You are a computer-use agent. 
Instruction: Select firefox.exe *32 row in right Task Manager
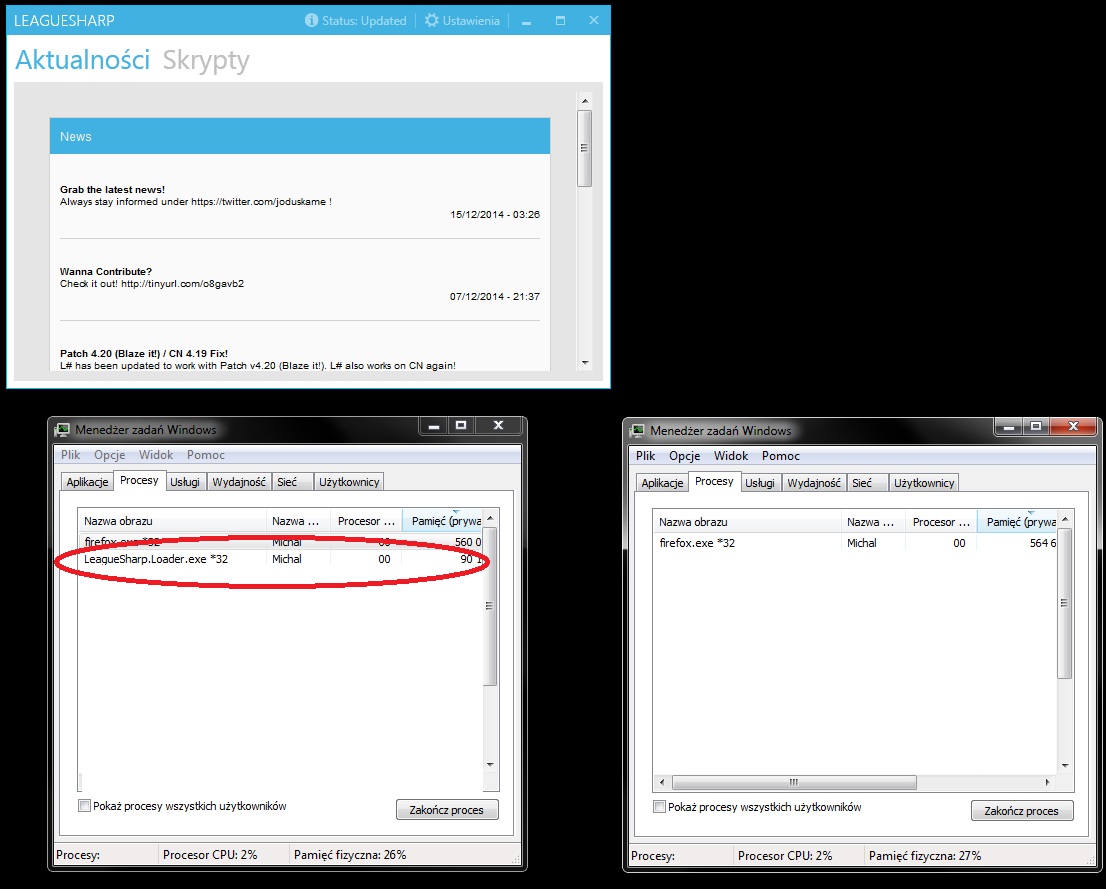[x=856, y=543]
